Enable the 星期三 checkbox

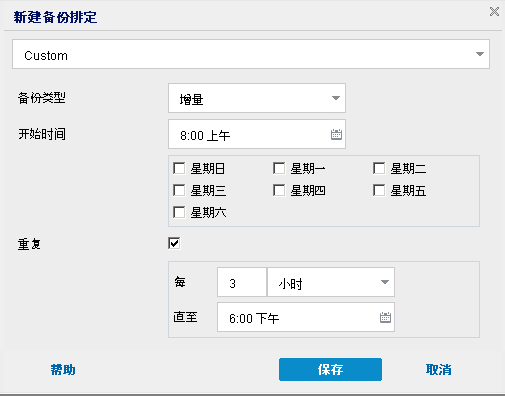click(x=179, y=190)
